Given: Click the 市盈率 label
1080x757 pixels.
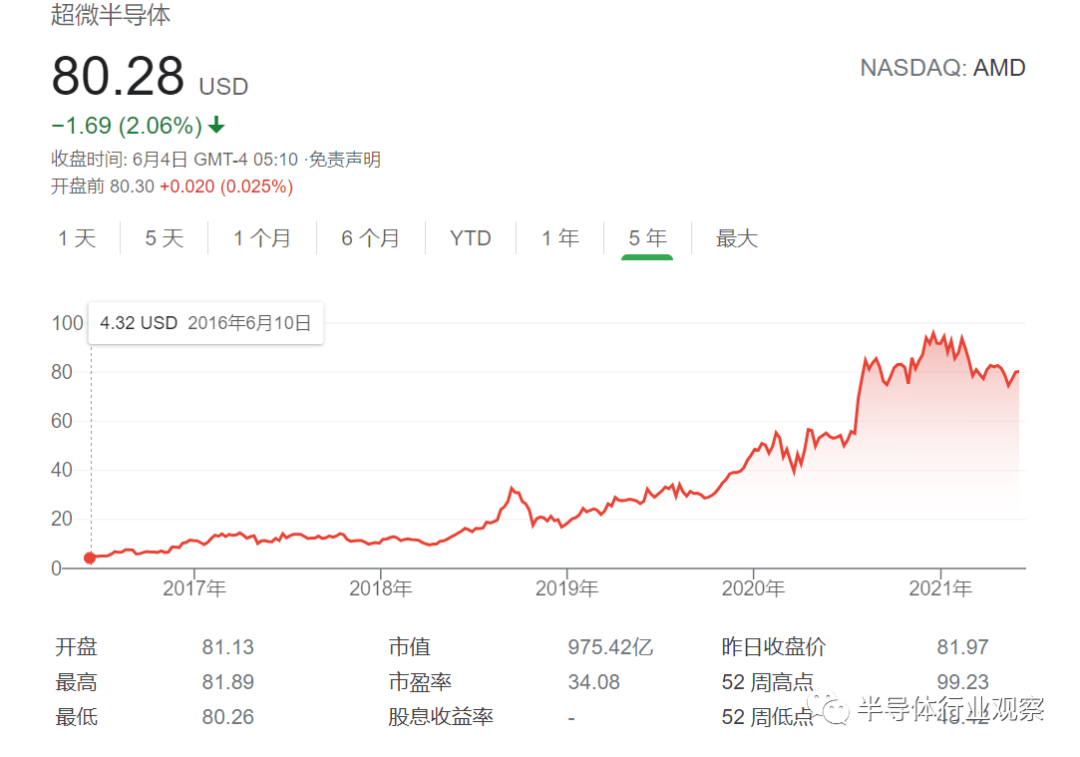Looking at the screenshot, I should (420, 682).
